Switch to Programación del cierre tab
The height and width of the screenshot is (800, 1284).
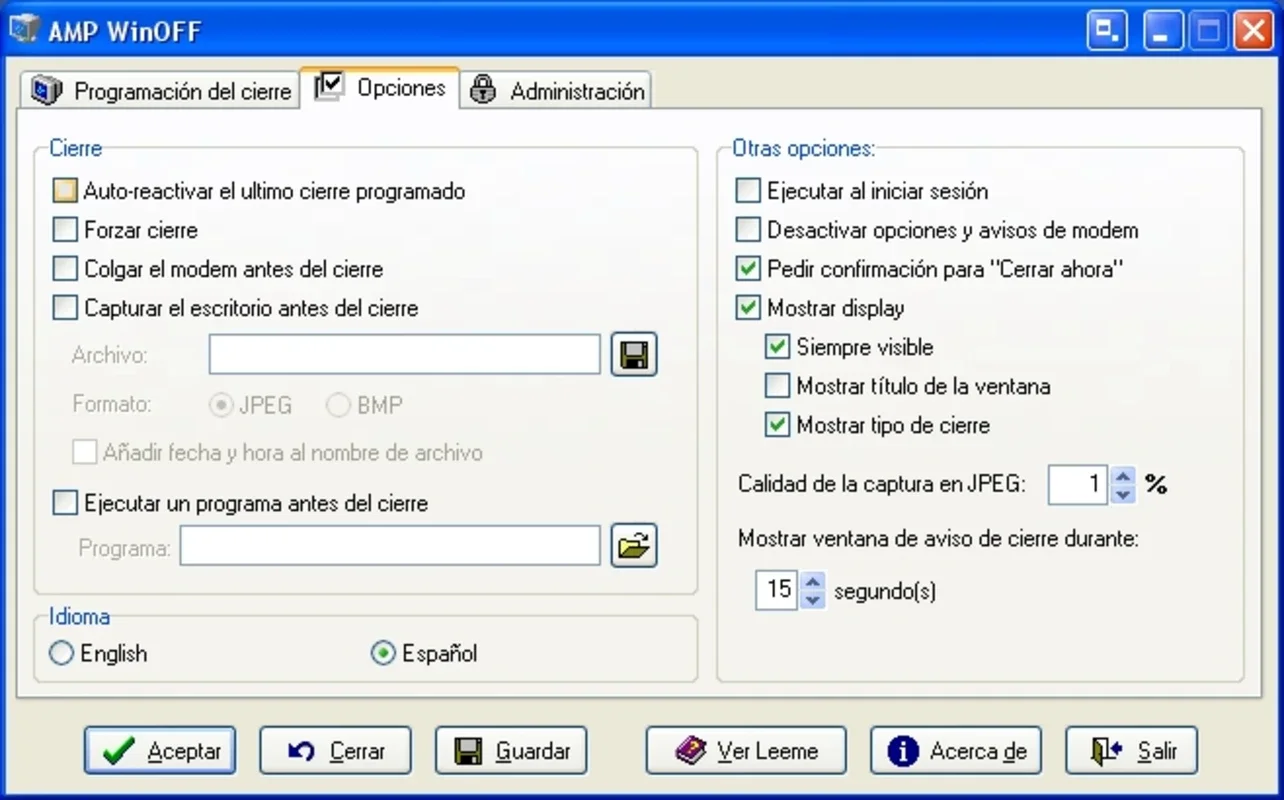(160, 90)
